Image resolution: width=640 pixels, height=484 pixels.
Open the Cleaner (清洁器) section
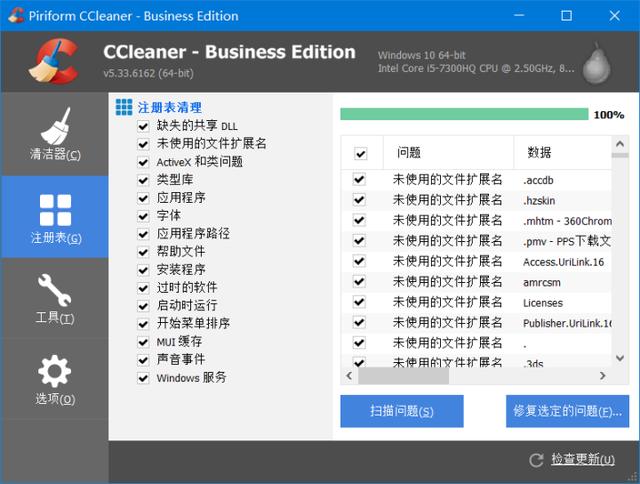55,134
